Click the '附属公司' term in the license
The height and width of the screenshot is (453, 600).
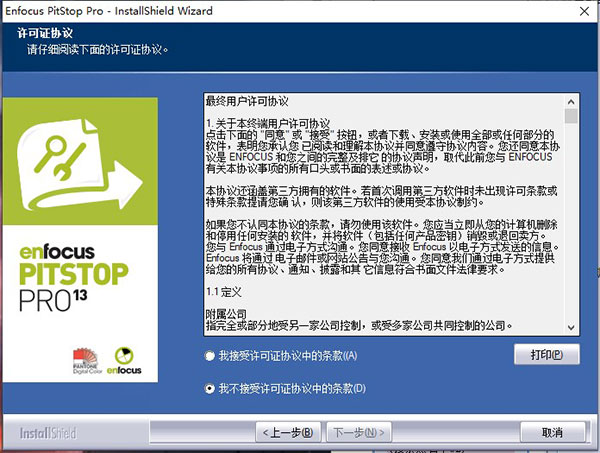click(x=226, y=314)
